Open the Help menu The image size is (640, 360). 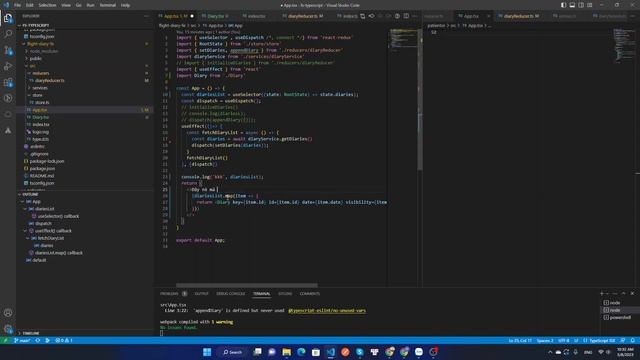point(125,5)
